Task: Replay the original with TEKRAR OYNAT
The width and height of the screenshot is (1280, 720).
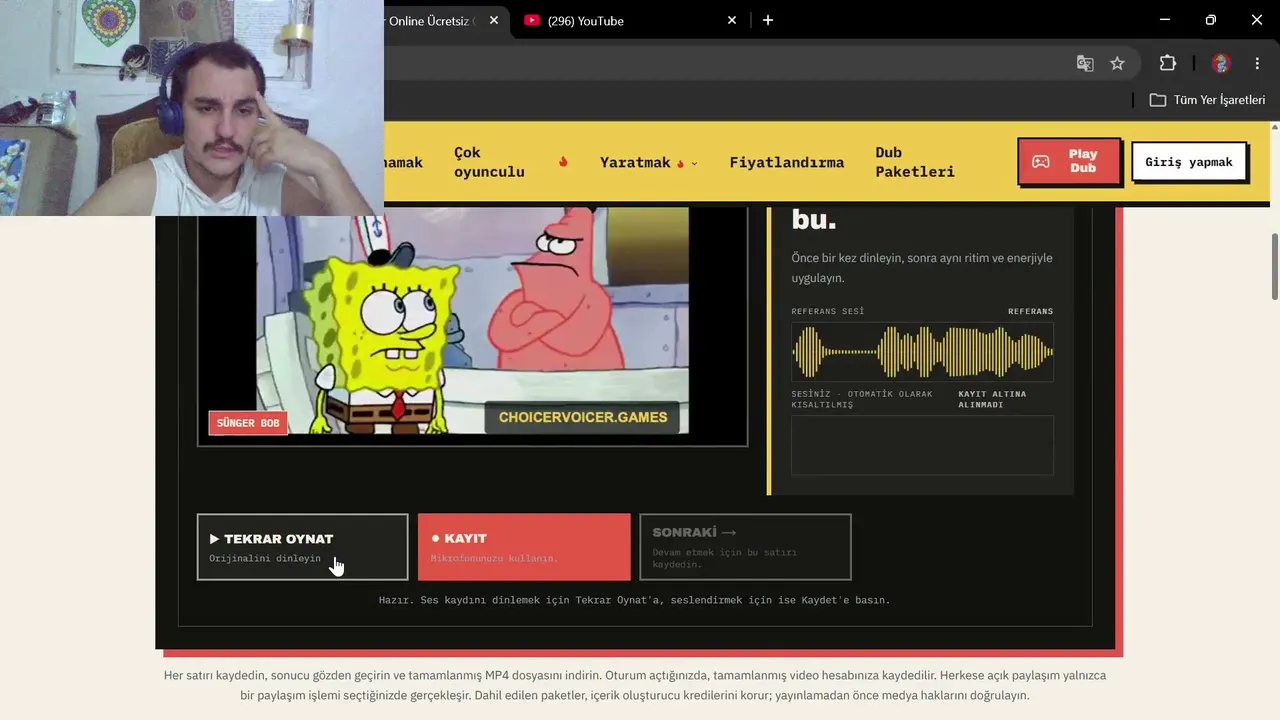Action: (302, 547)
